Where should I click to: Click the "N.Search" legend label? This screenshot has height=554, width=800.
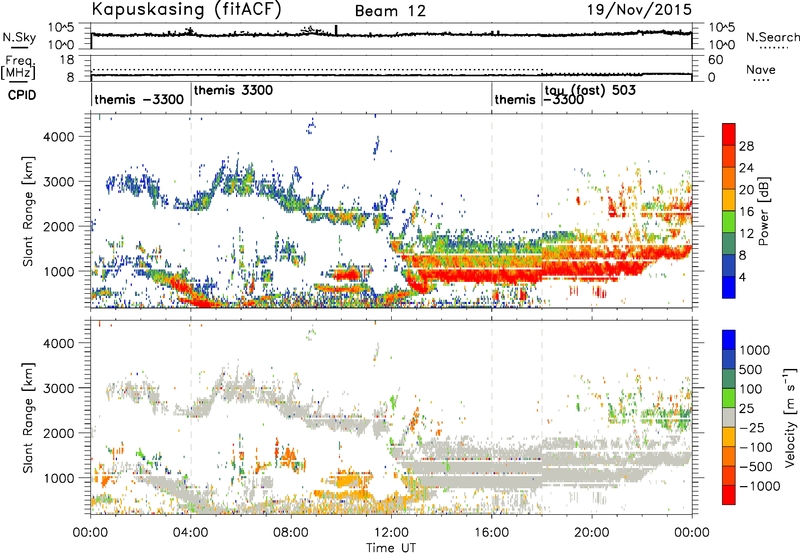tap(772, 37)
